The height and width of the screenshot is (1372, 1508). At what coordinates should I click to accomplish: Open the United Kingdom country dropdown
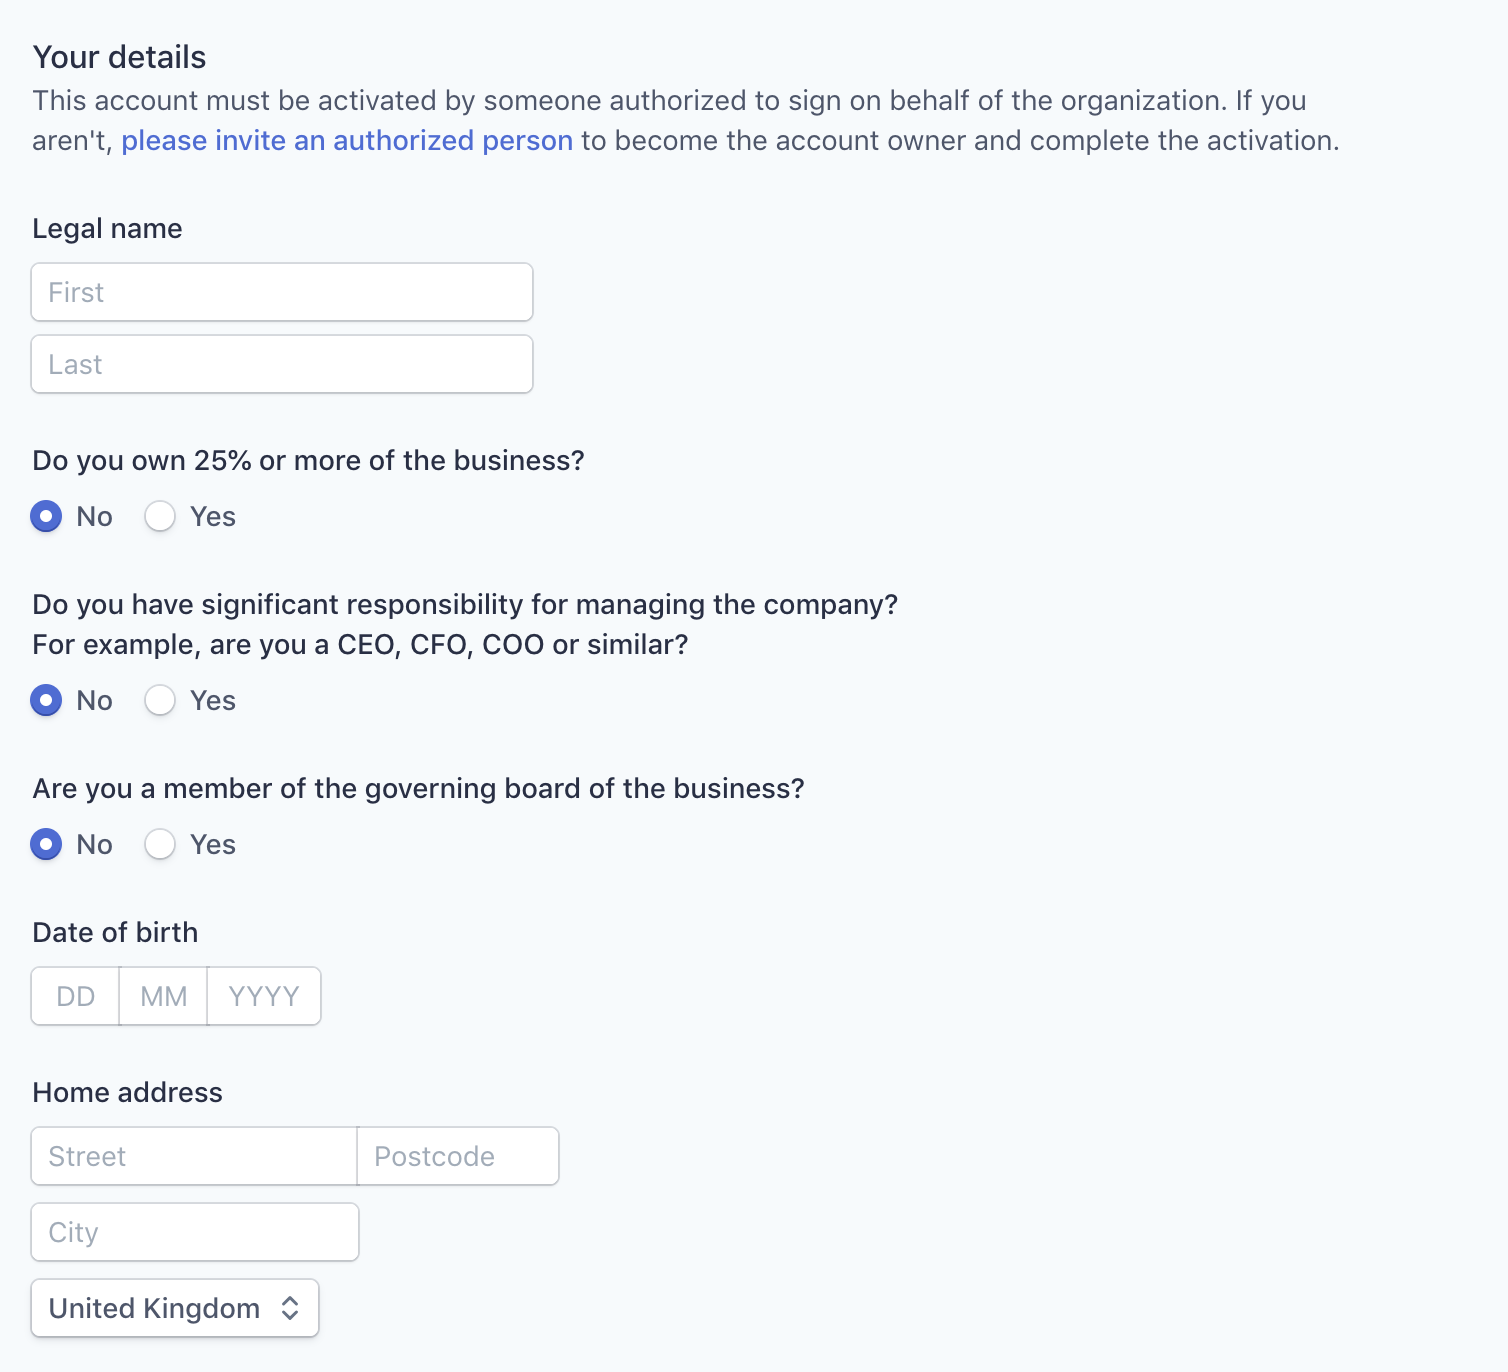[175, 1308]
